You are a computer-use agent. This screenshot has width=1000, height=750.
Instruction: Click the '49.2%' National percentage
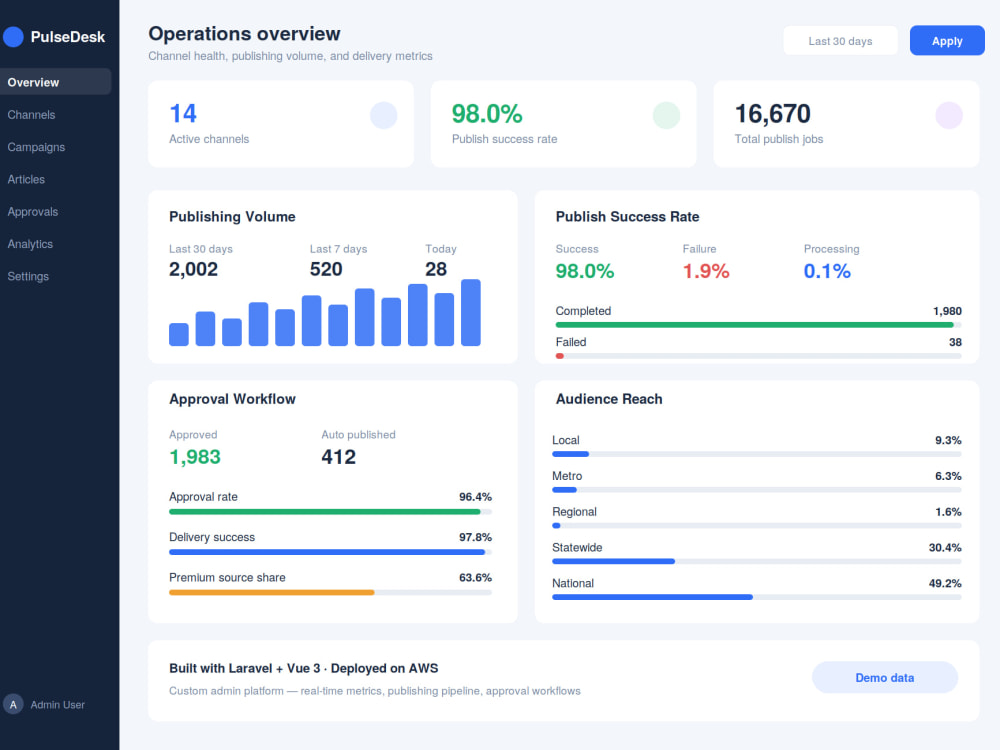click(945, 584)
